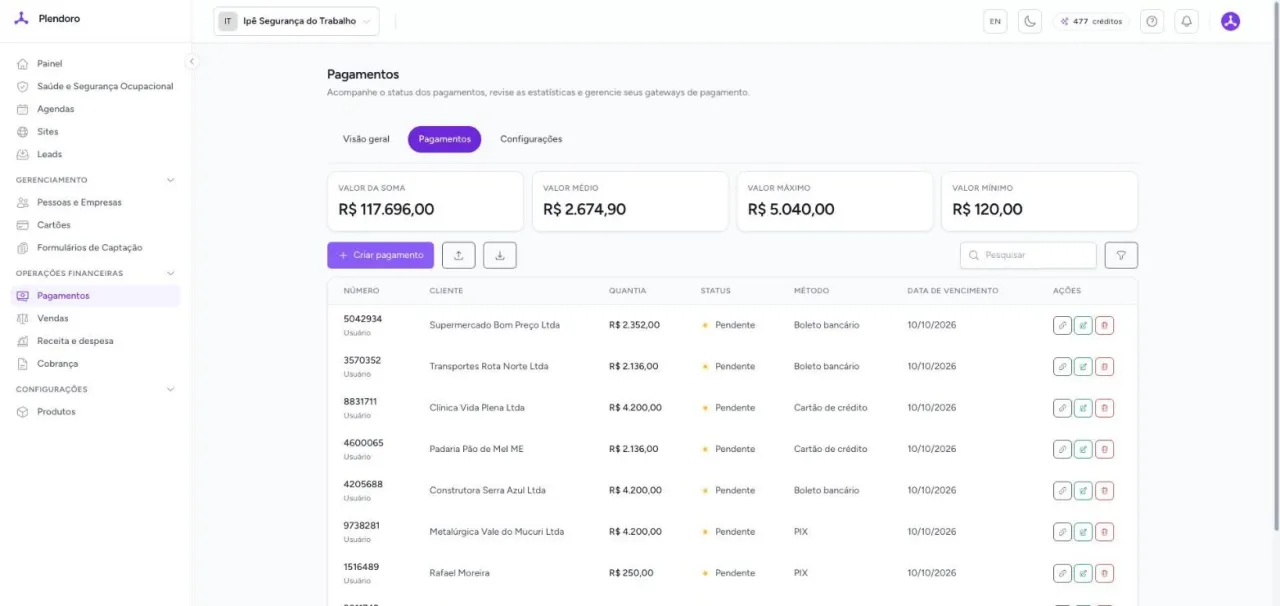This screenshot has height=606, width=1280.
Task: Edit Padaria Pão de Mel payment
Action: 1083,449
